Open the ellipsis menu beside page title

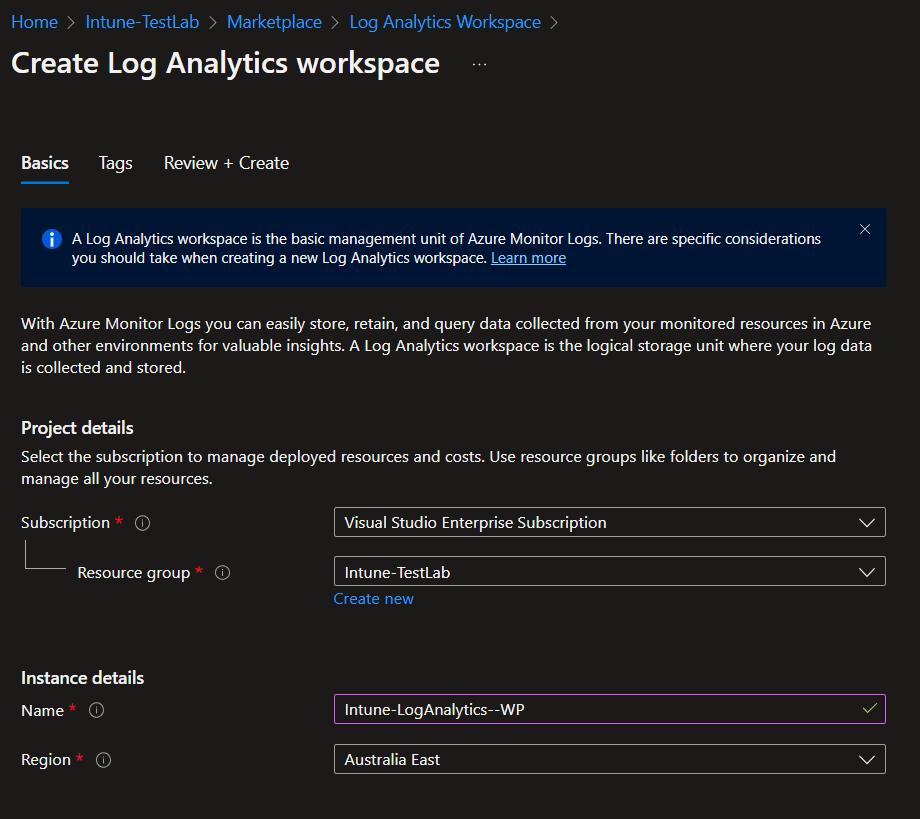(479, 64)
